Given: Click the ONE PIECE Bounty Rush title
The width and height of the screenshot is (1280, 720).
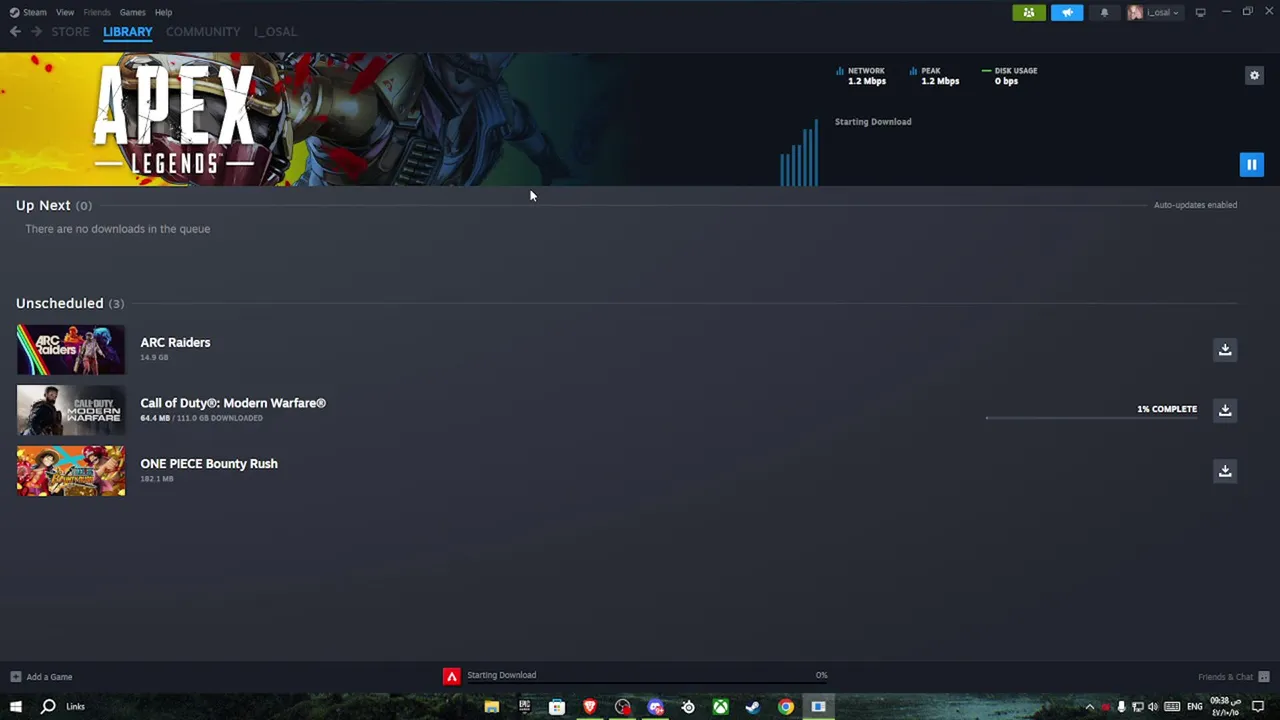Looking at the screenshot, I should 209,464.
